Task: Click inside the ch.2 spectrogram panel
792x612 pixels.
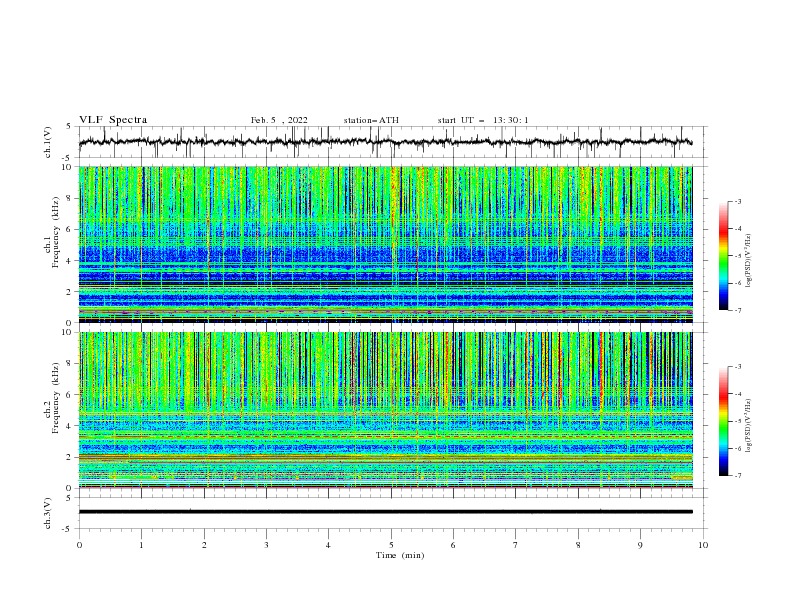Action: tap(385, 410)
